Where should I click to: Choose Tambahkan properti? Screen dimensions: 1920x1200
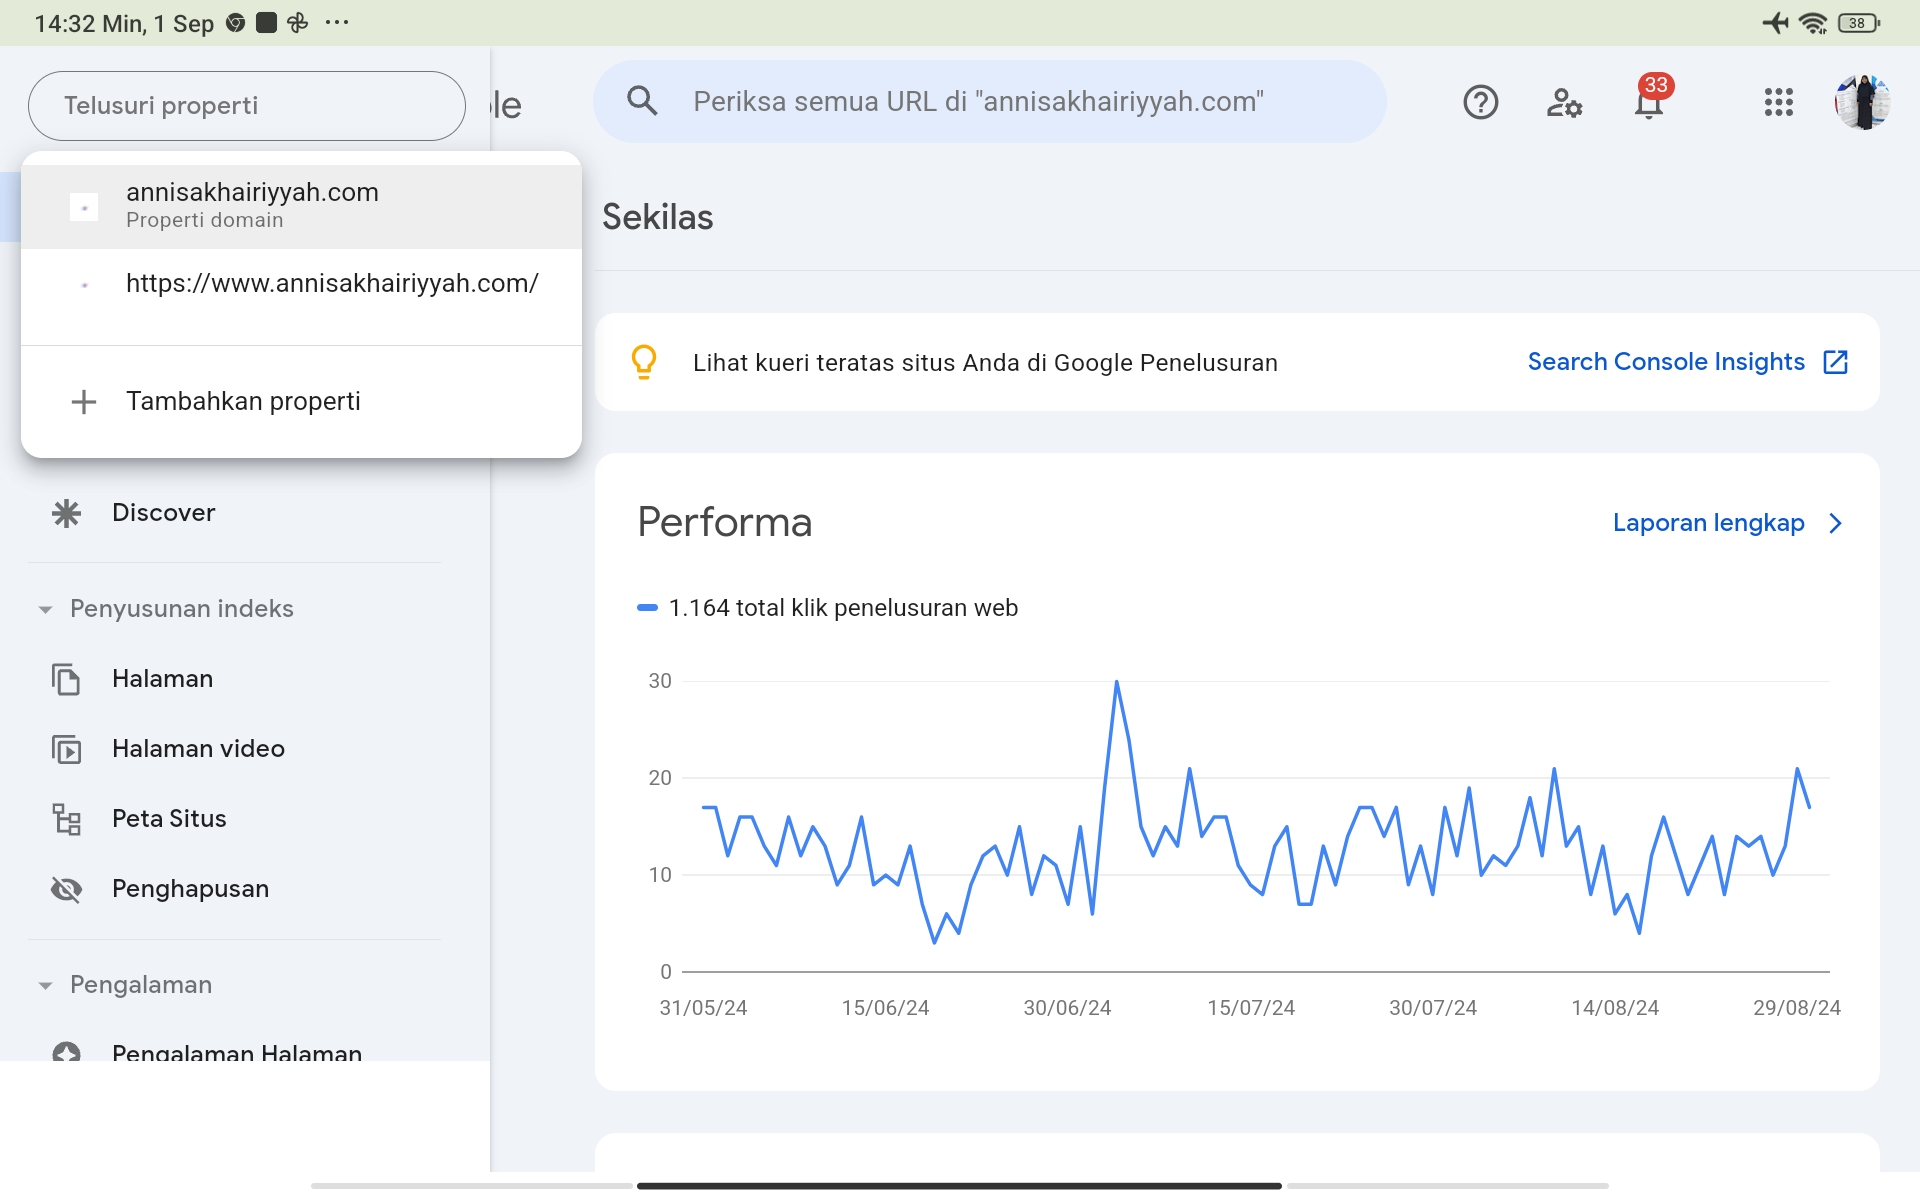pos(301,402)
